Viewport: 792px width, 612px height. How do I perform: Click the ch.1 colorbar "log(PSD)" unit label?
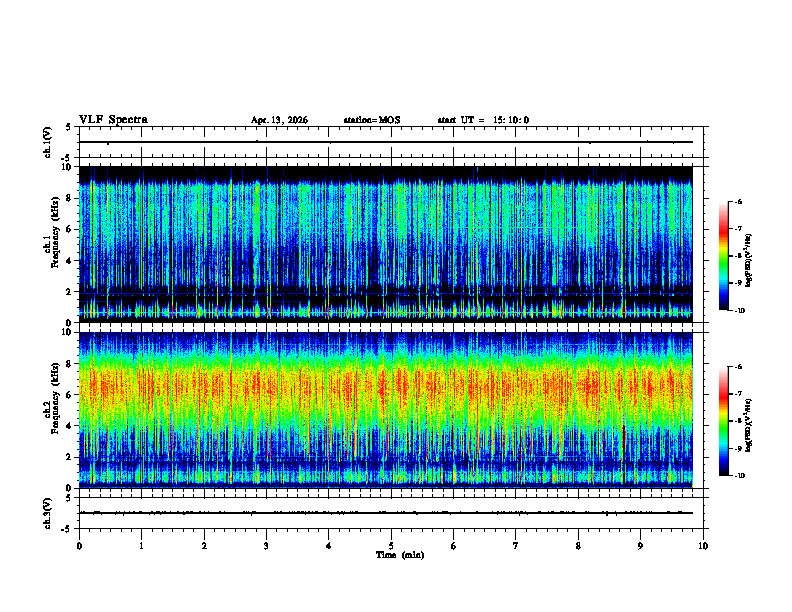click(x=749, y=261)
